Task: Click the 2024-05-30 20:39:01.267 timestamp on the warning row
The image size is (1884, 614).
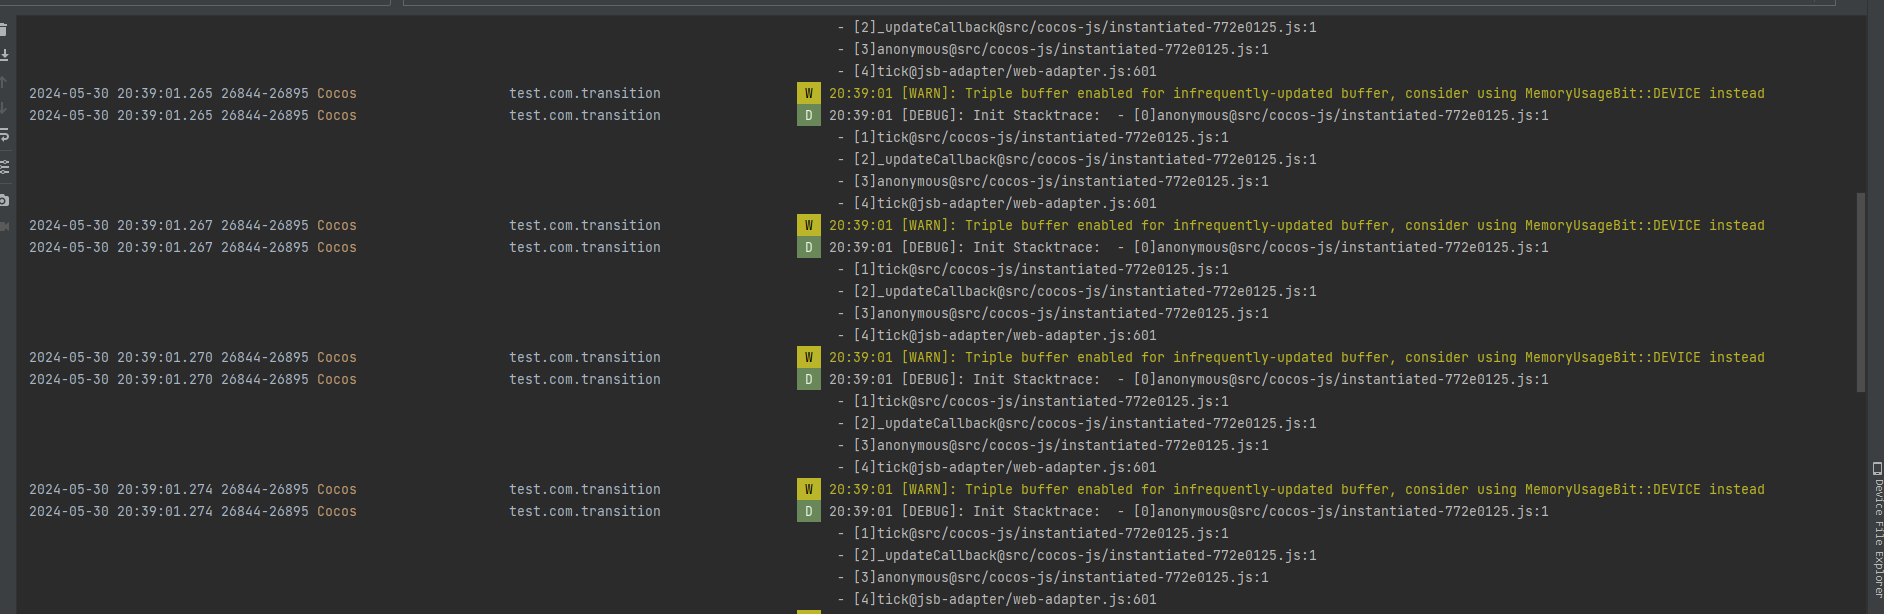Action: pyautogui.click(x=121, y=225)
